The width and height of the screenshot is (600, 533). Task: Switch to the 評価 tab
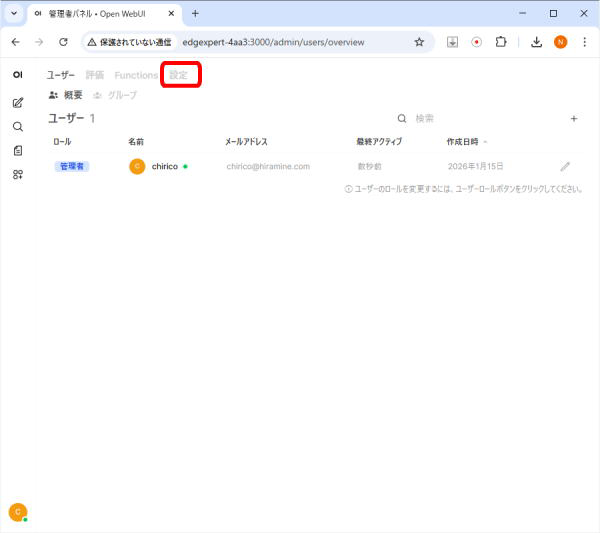[95, 75]
